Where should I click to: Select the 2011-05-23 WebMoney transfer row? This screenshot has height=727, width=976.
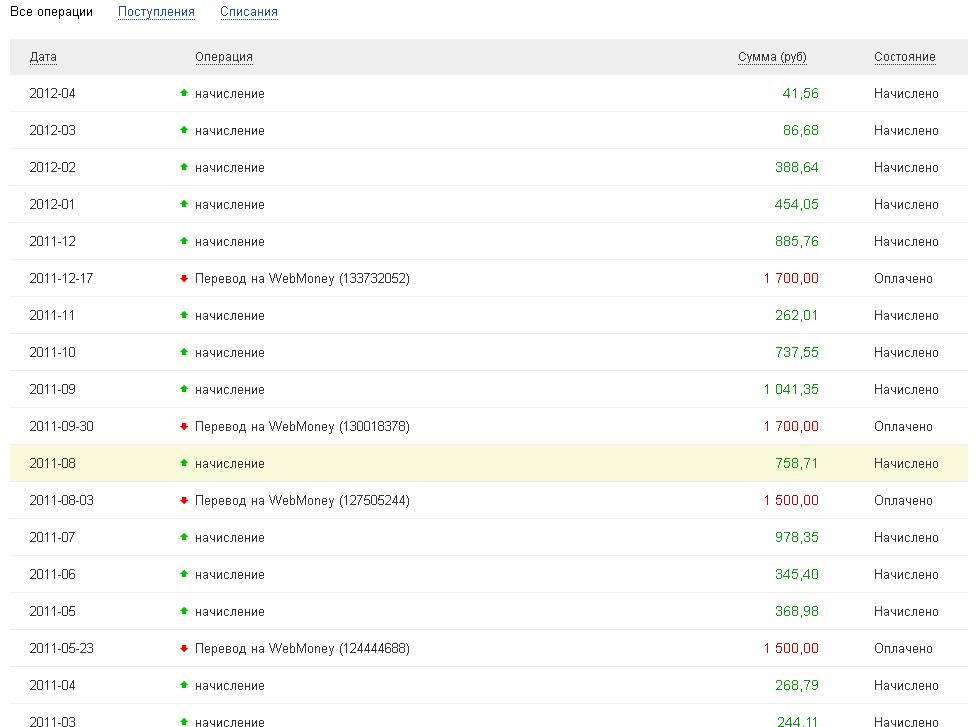click(302, 649)
